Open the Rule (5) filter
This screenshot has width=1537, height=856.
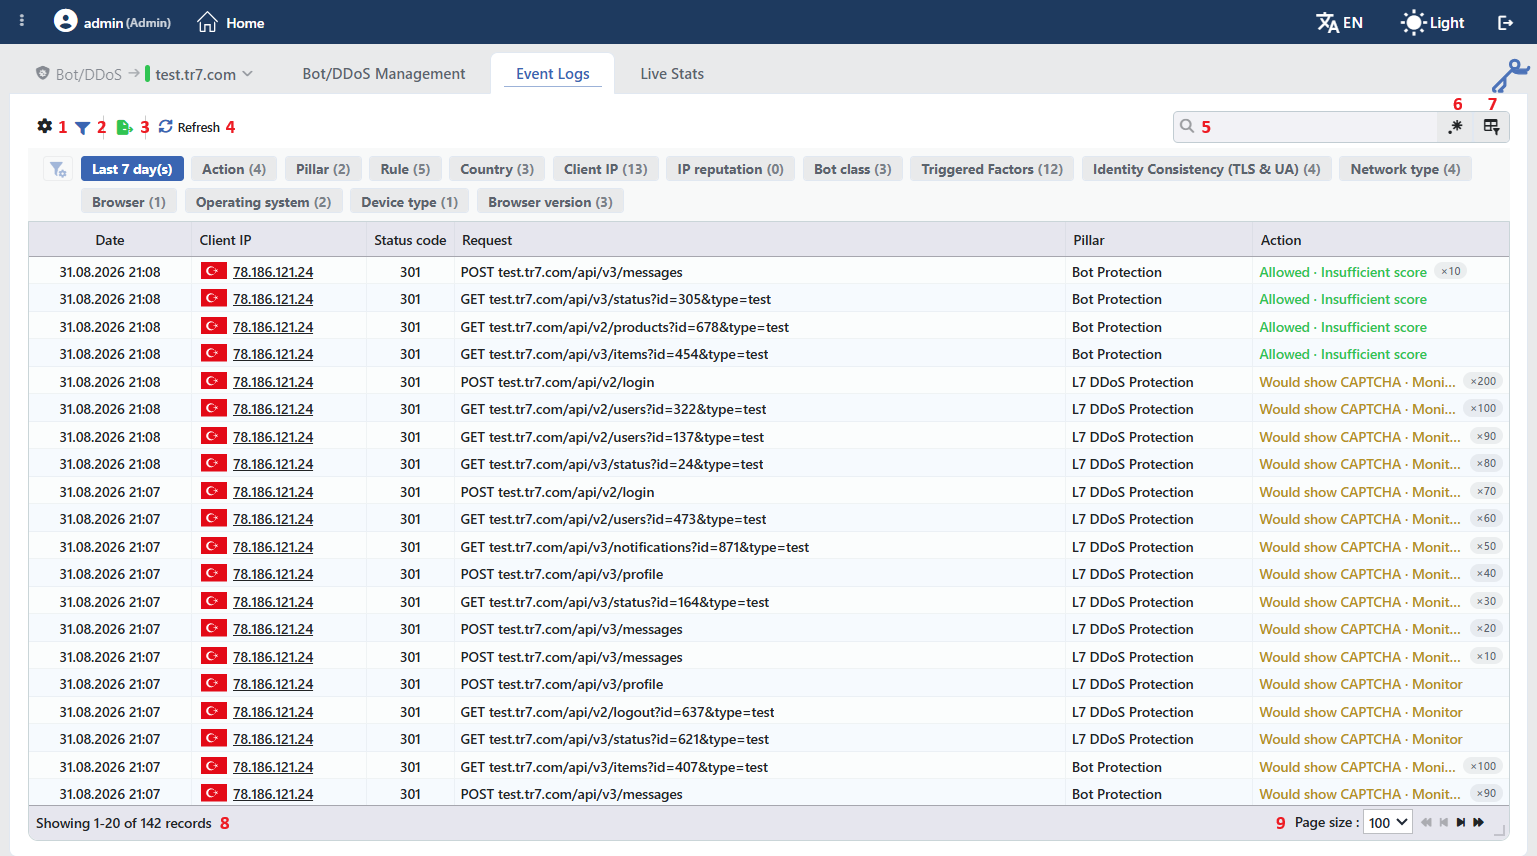pos(405,169)
